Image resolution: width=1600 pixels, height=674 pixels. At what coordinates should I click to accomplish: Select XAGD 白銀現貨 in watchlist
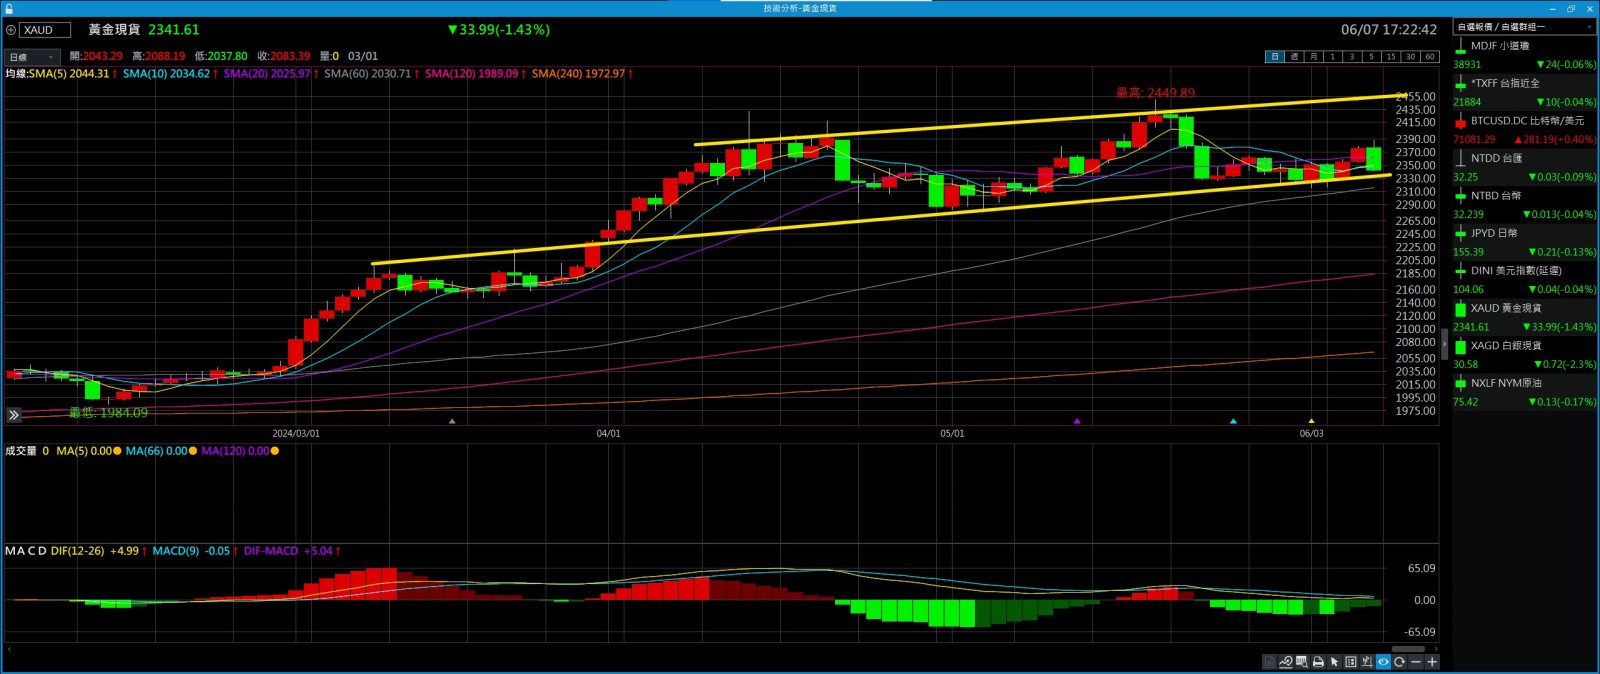[x=1505, y=346]
